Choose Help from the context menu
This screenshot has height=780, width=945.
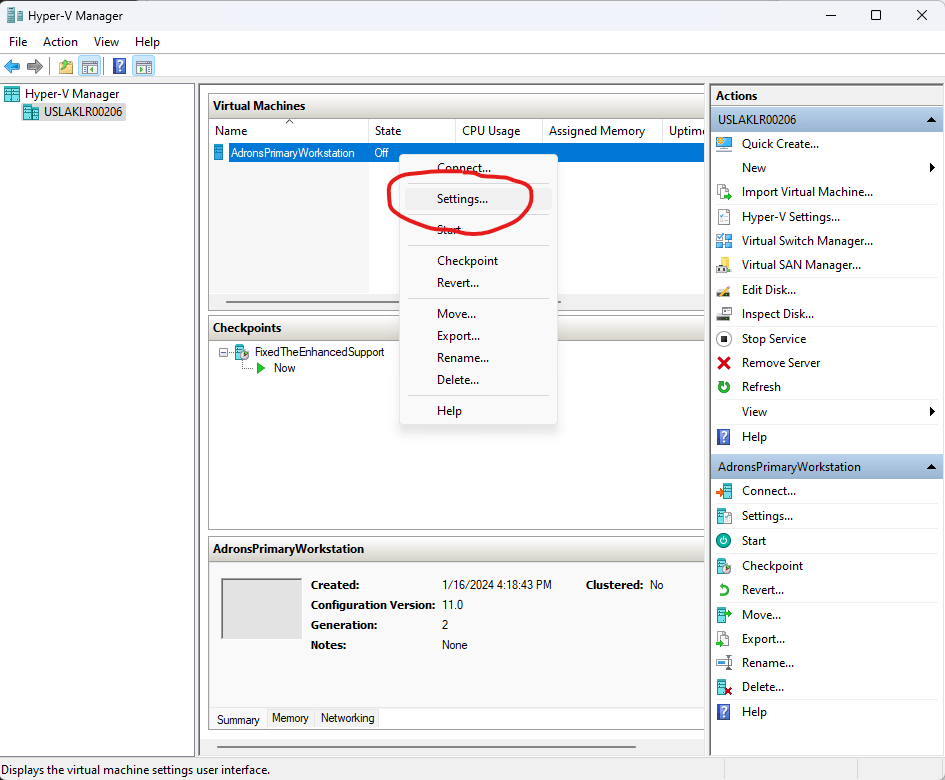coord(478,410)
